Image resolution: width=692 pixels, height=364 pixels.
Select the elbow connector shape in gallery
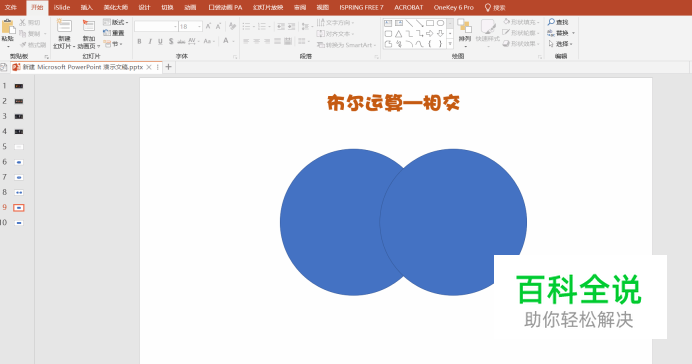(x=410, y=34)
